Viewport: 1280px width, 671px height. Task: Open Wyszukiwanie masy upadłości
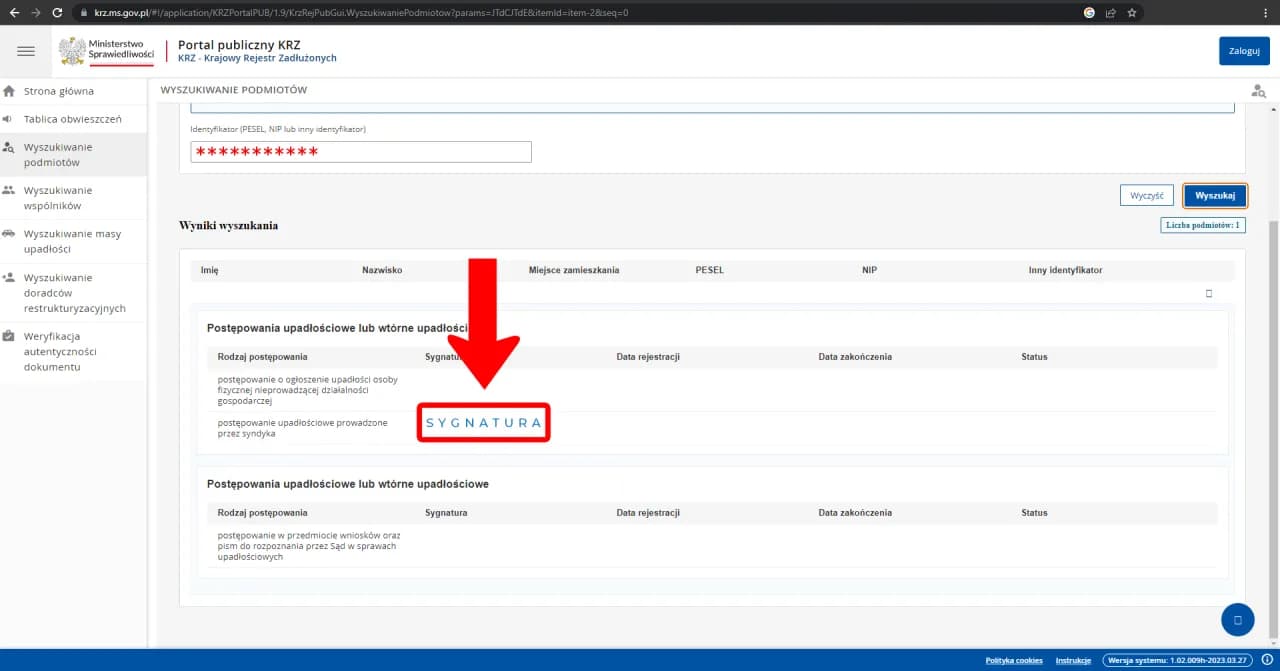[x=72, y=241]
